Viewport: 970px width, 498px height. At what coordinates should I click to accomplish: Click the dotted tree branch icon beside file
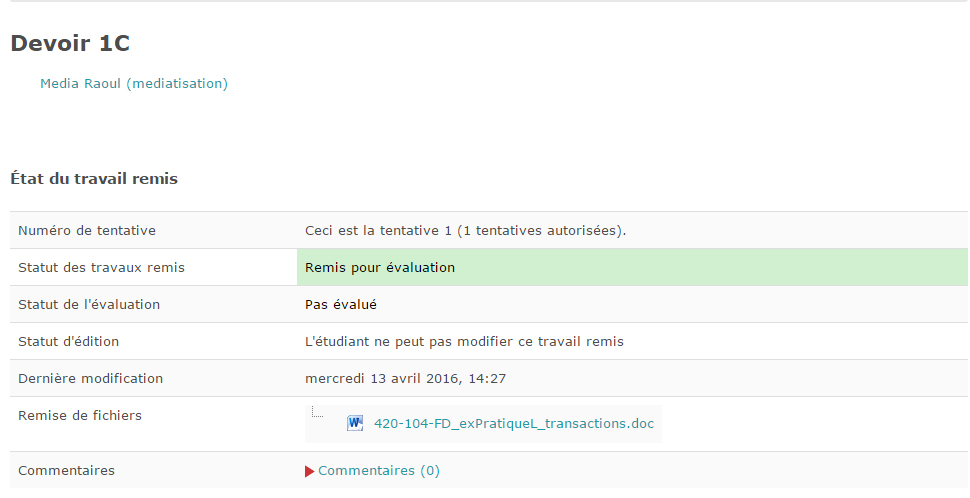[x=317, y=412]
